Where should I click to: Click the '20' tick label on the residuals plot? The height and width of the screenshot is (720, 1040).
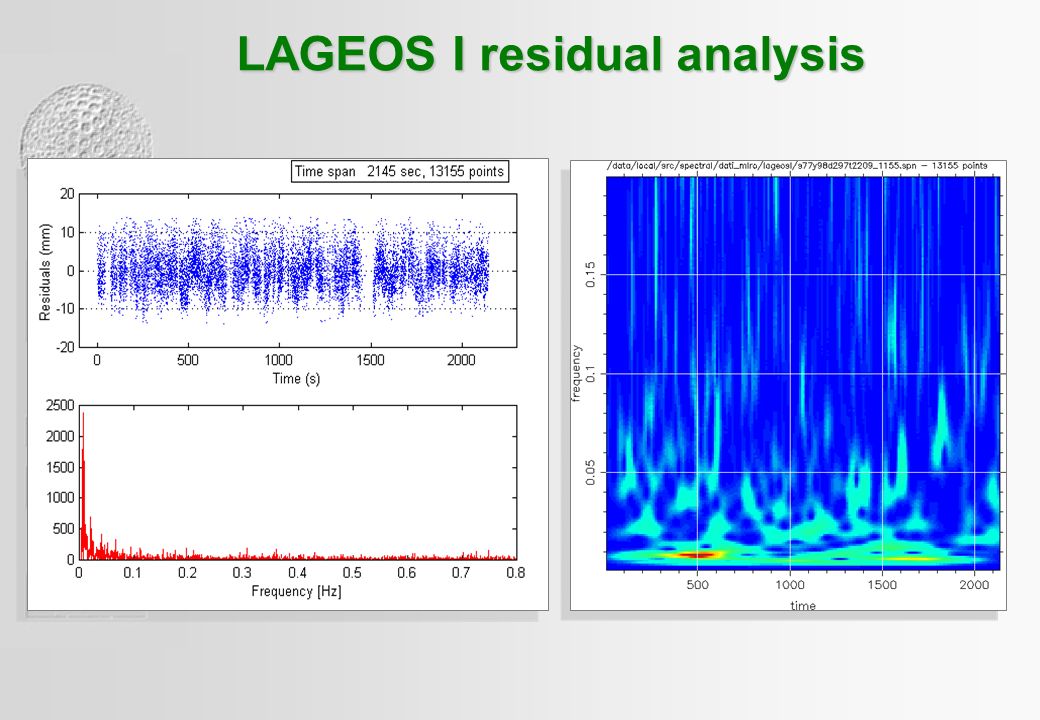tap(68, 194)
